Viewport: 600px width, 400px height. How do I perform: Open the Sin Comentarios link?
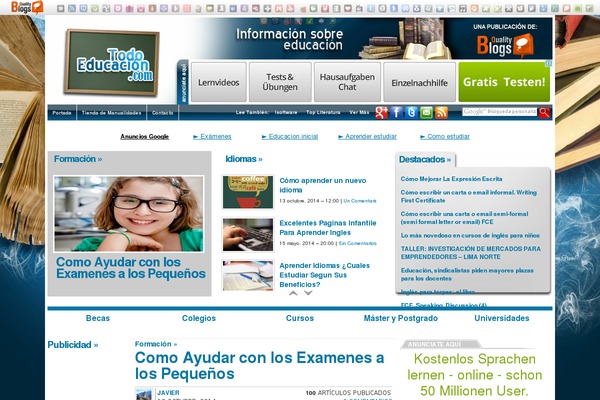point(357,243)
